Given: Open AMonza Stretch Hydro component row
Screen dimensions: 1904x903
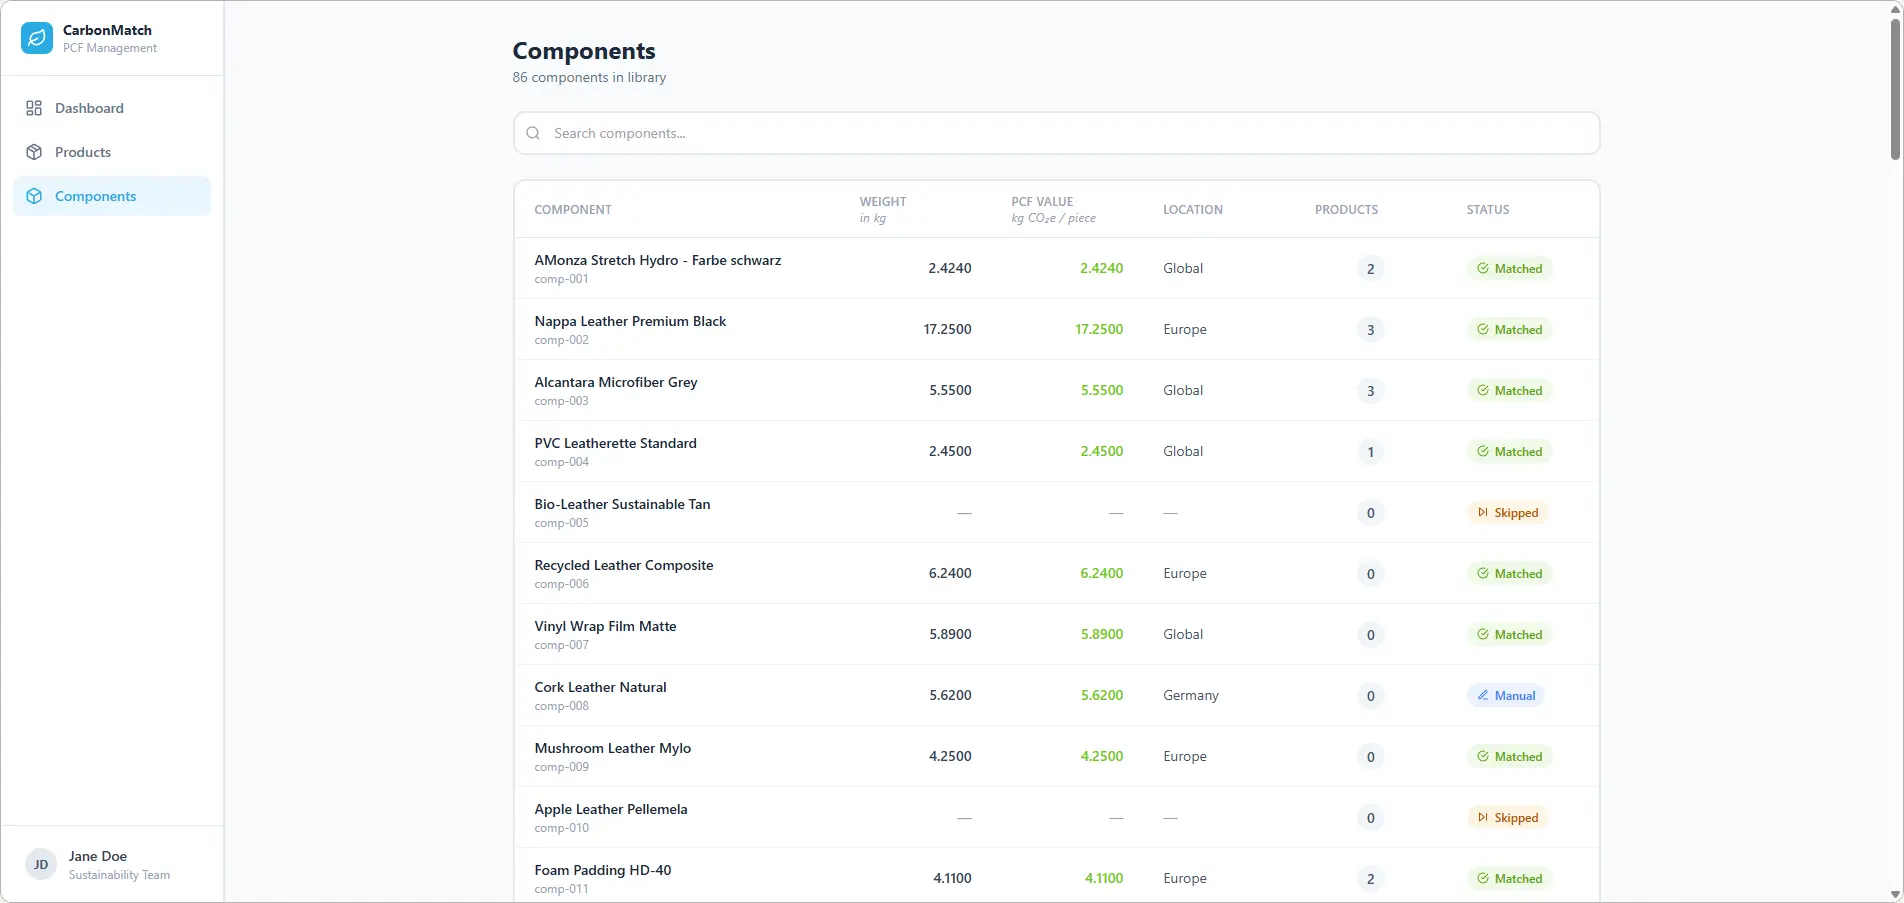Looking at the screenshot, I should coord(657,260).
